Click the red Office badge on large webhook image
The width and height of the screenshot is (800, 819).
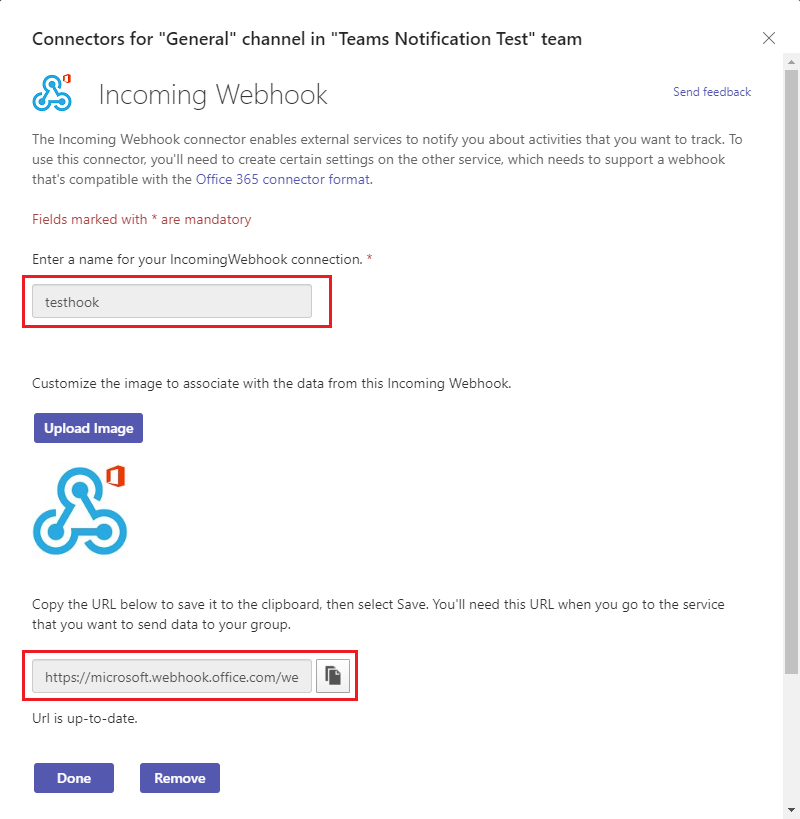pyautogui.click(x=115, y=475)
